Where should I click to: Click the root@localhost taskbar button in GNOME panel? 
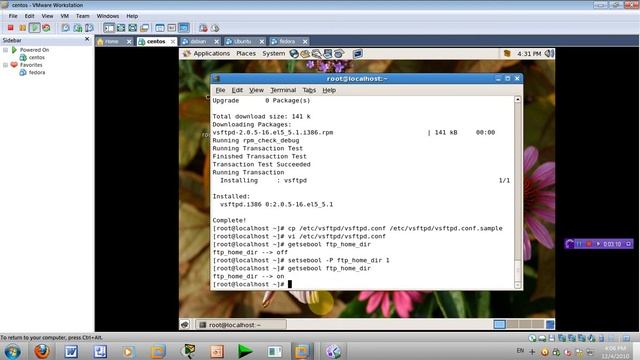coord(241,325)
